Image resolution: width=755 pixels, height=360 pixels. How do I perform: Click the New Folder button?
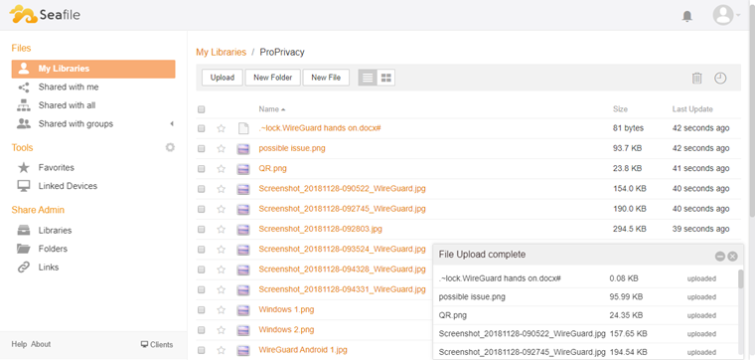tap(273, 77)
